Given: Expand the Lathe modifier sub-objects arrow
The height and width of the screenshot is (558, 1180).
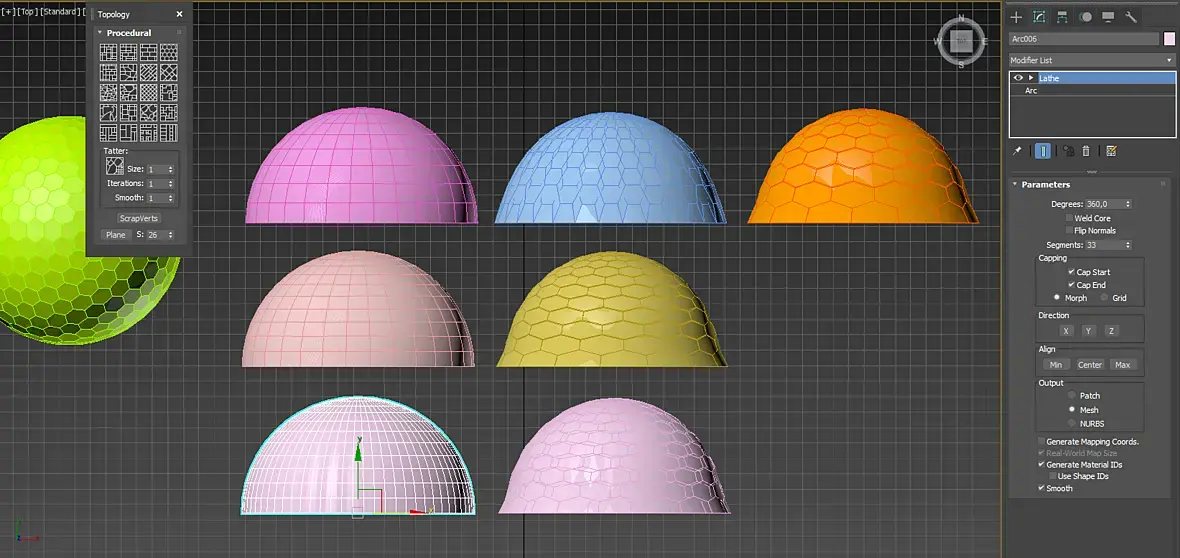Looking at the screenshot, I should coord(1031,78).
